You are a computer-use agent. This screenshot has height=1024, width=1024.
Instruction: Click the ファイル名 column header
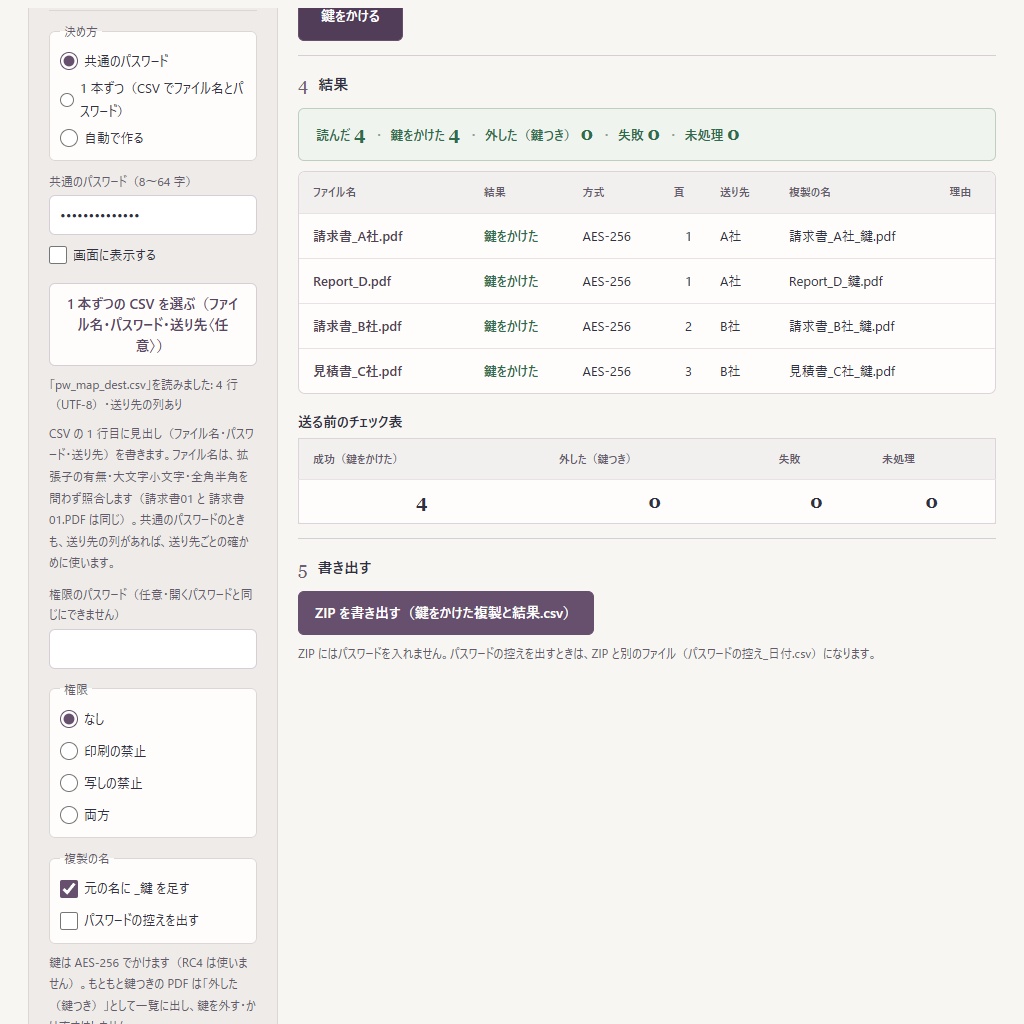click(334, 192)
